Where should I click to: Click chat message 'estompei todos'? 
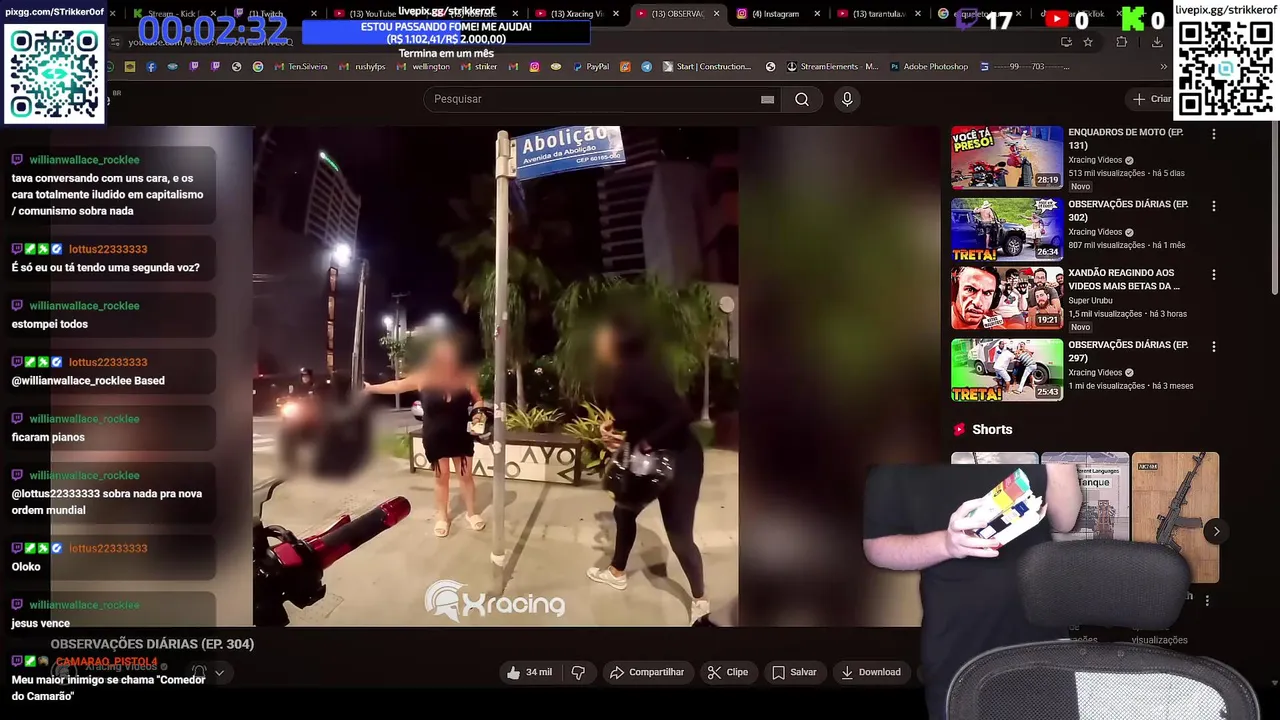[50, 324]
